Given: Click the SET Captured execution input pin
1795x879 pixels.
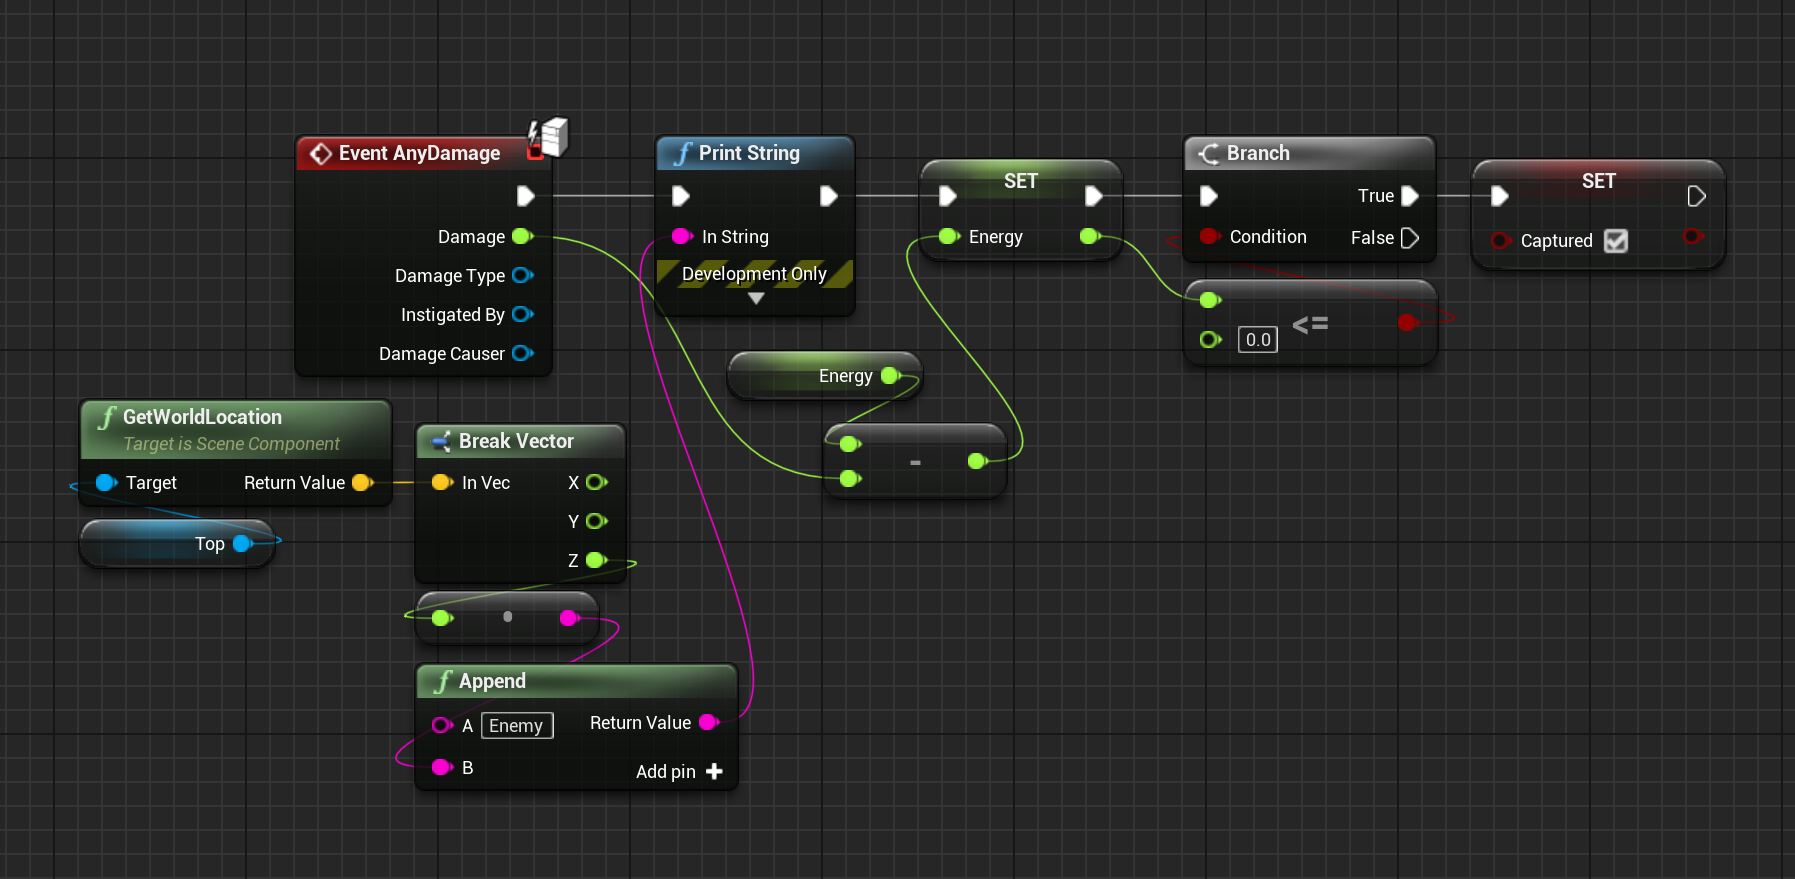Looking at the screenshot, I should (x=1500, y=196).
